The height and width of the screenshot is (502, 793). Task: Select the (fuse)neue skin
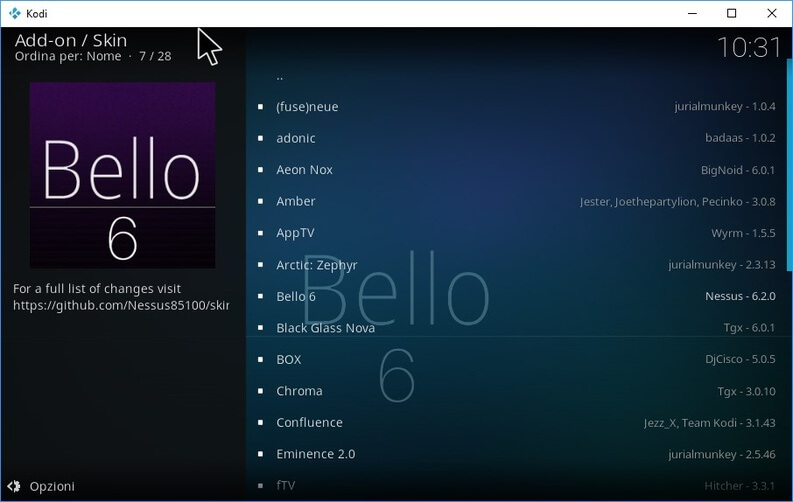[x=516, y=107]
